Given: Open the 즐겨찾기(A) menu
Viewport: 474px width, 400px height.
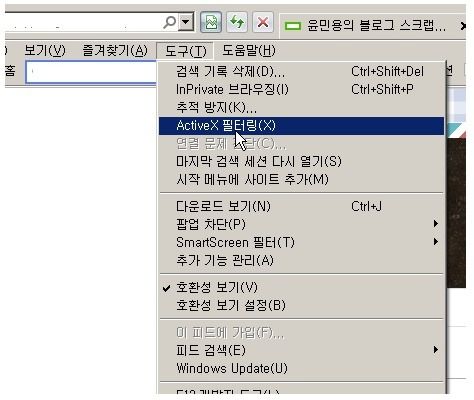Looking at the screenshot, I should [x=115, y=51].
